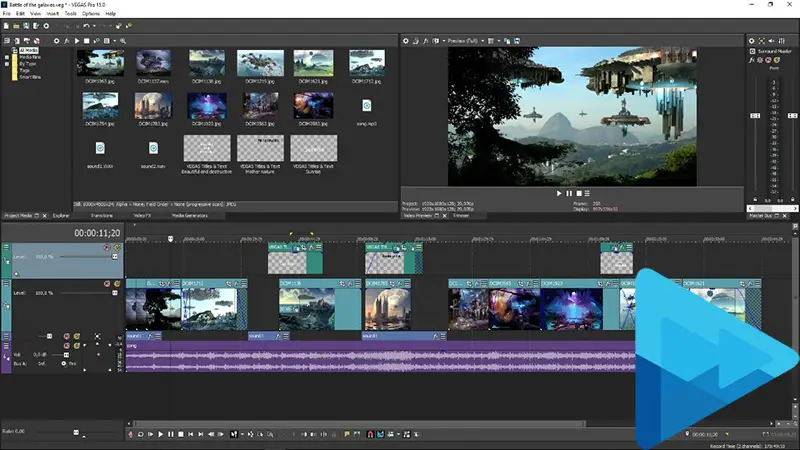
Task: Mute the first video track
Action: coord(105,246)
